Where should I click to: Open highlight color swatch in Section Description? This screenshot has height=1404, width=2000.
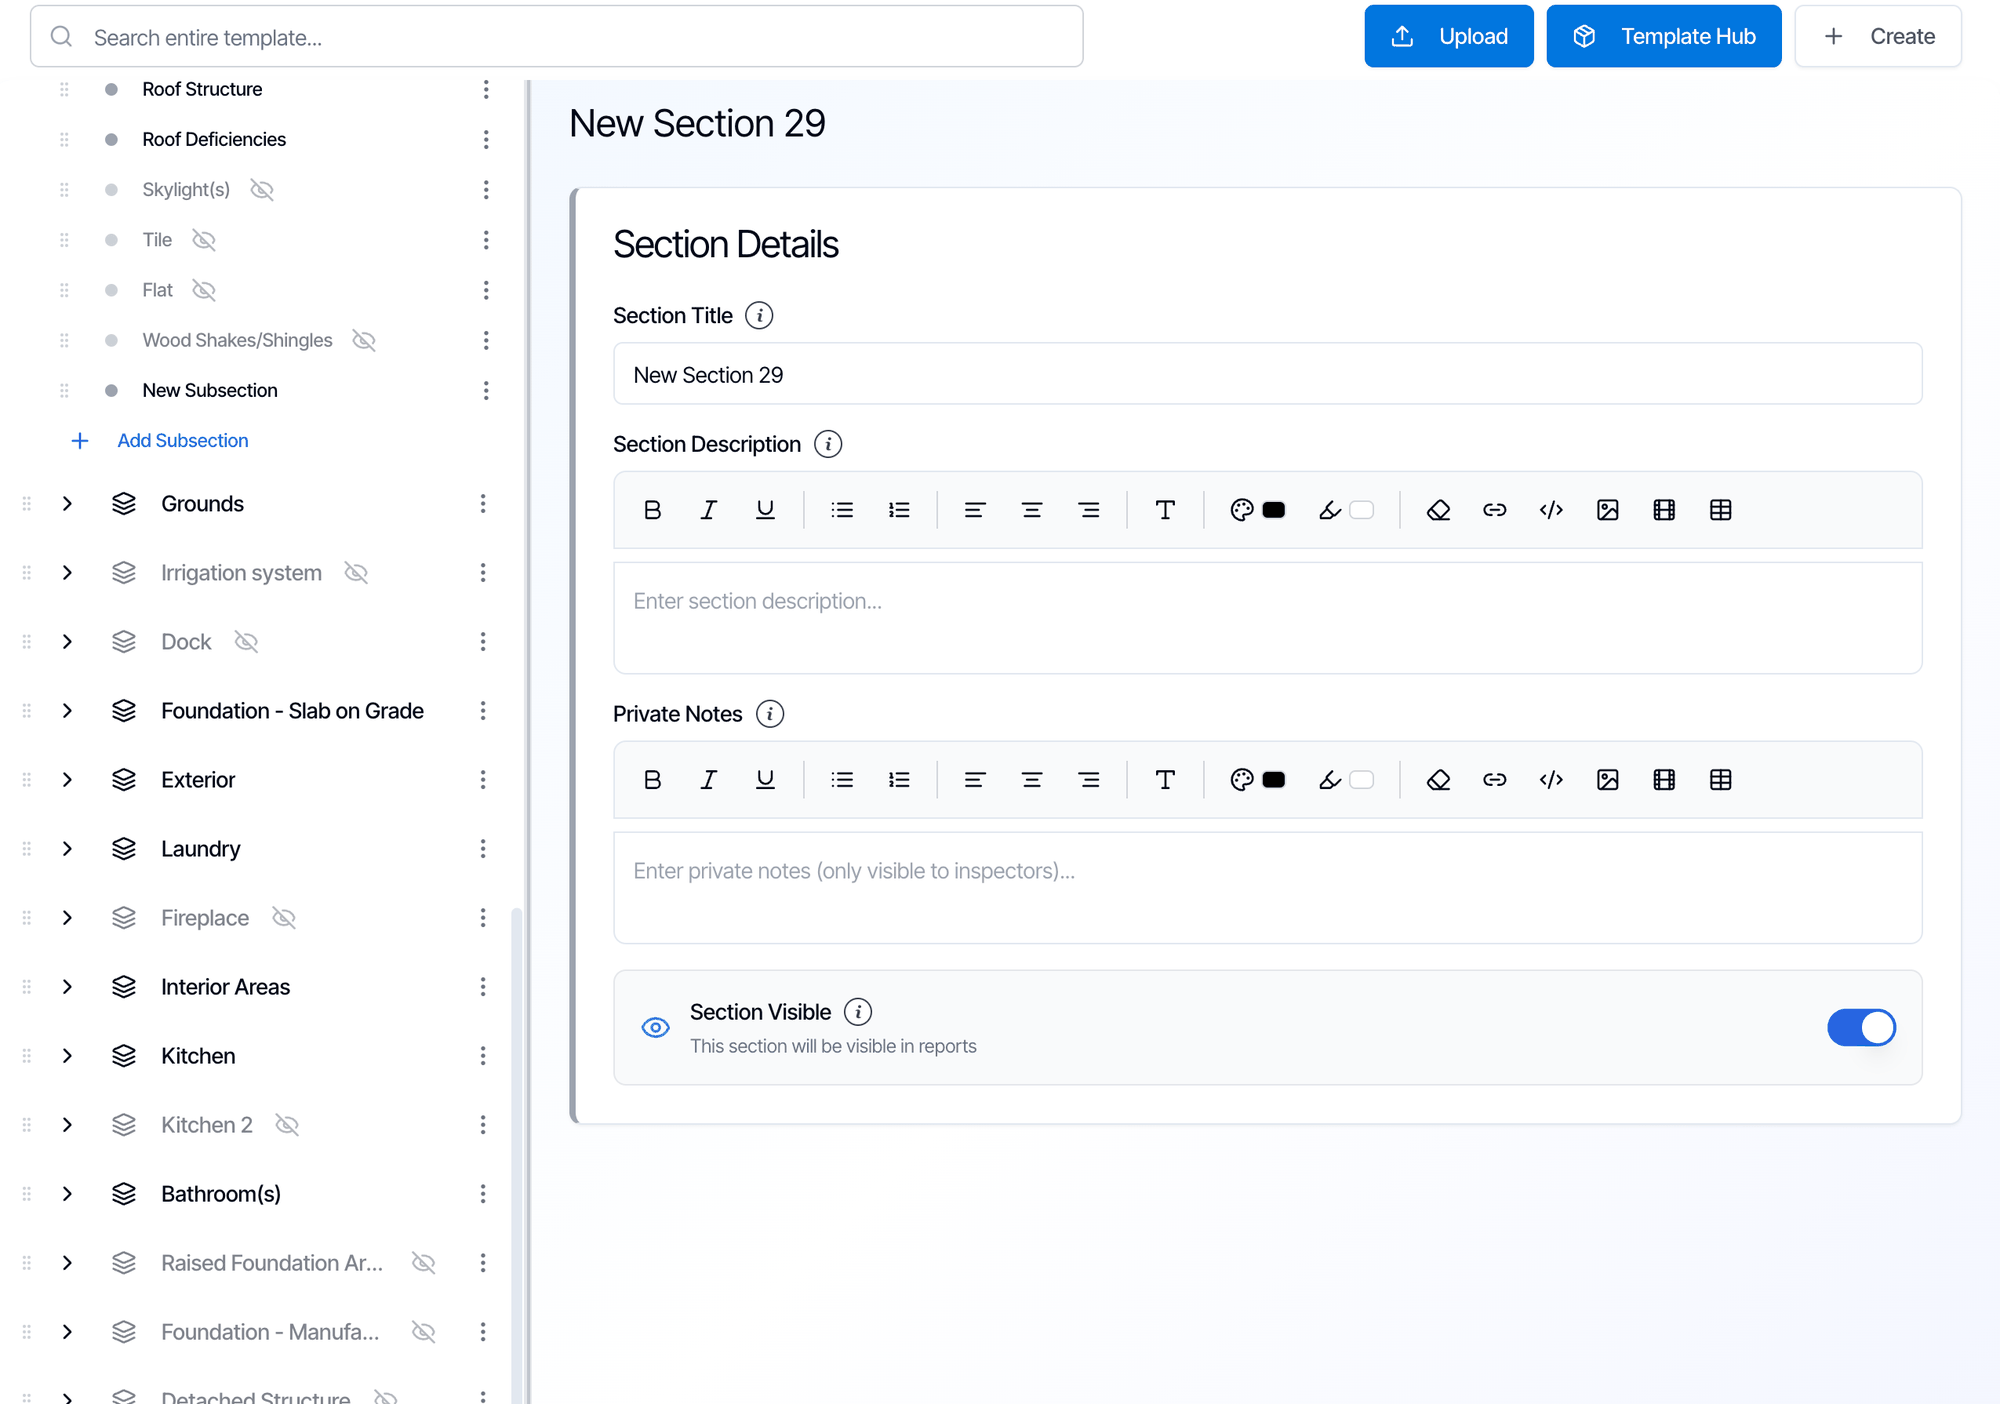(x=1361, y=510)
